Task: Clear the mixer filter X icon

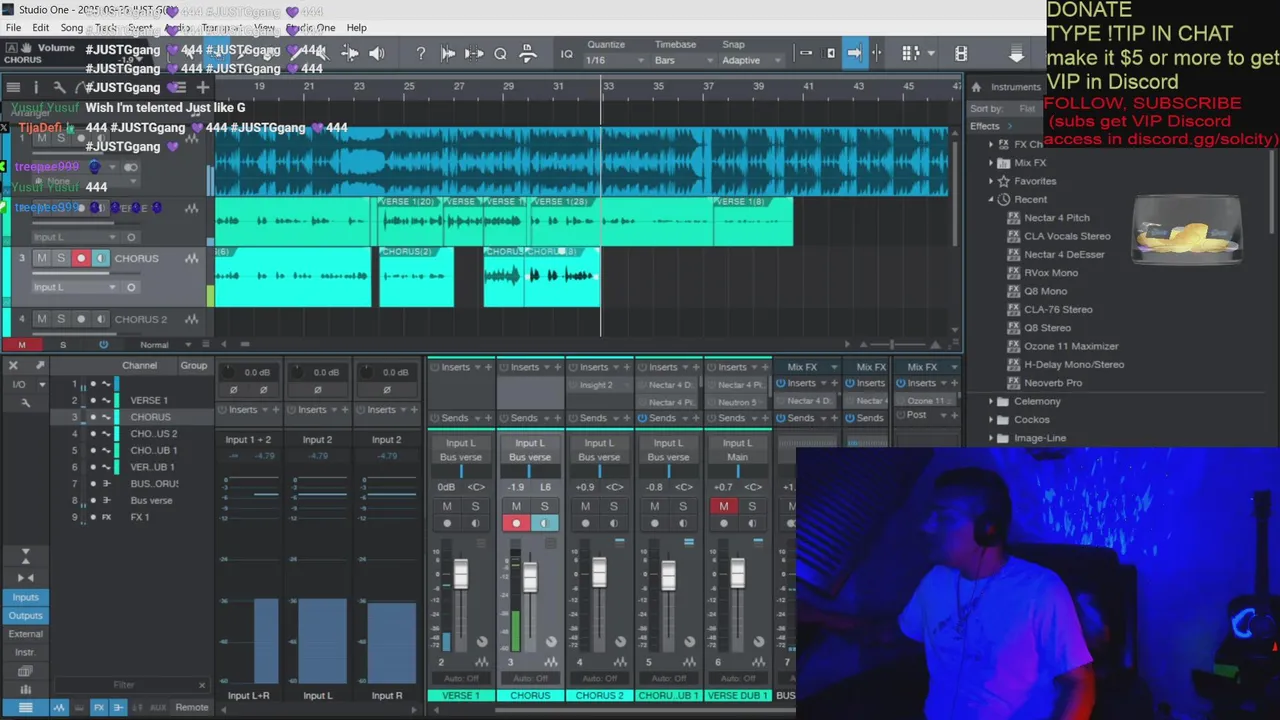Action: coord(202,685)
